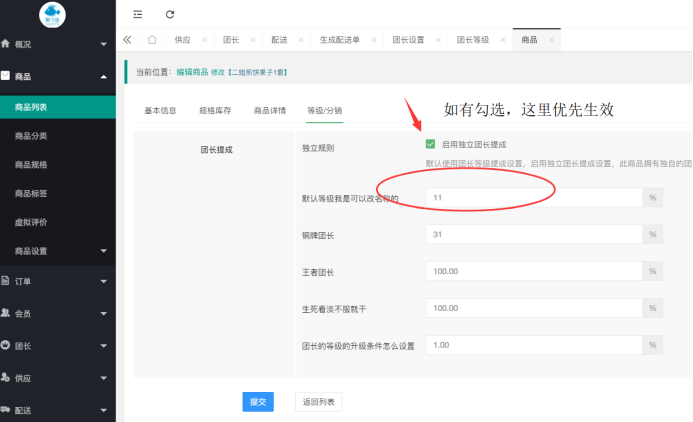Close the 供应 tab with its x icon

[x=204, y=40]
